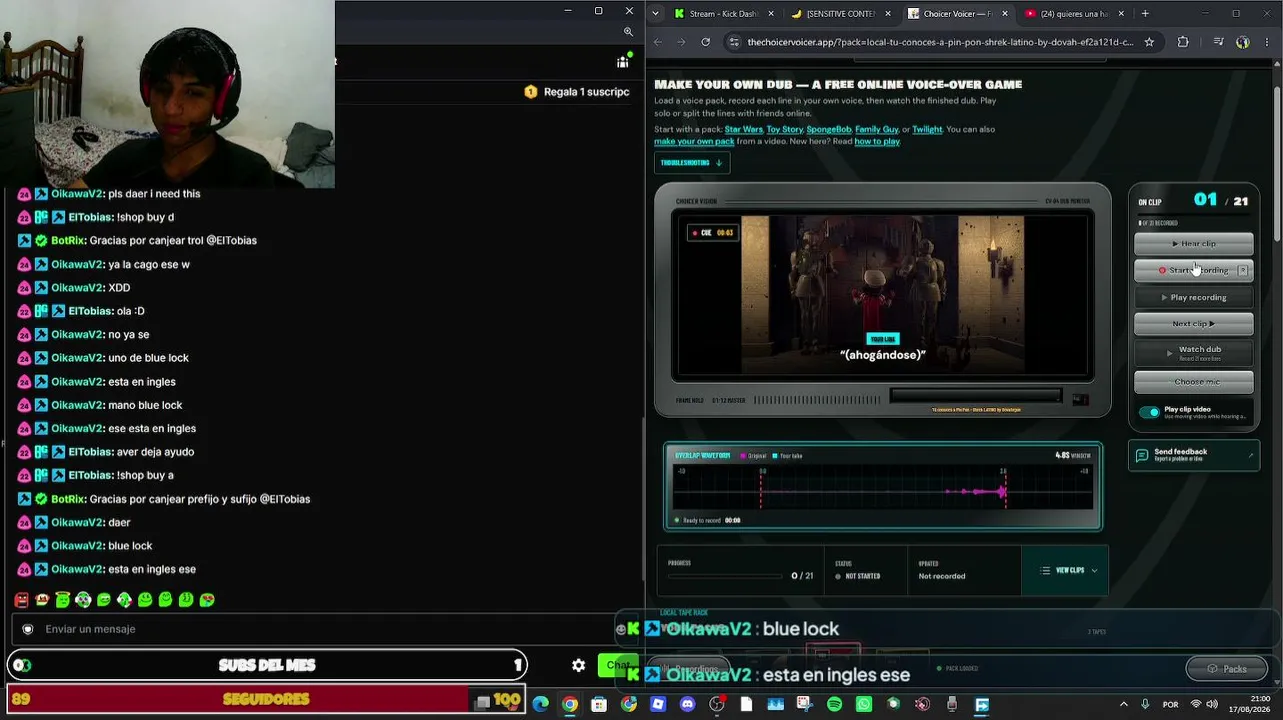Show hidden system tray icons
Screen dimensions: 1283x720
(x=1123, y=704)
